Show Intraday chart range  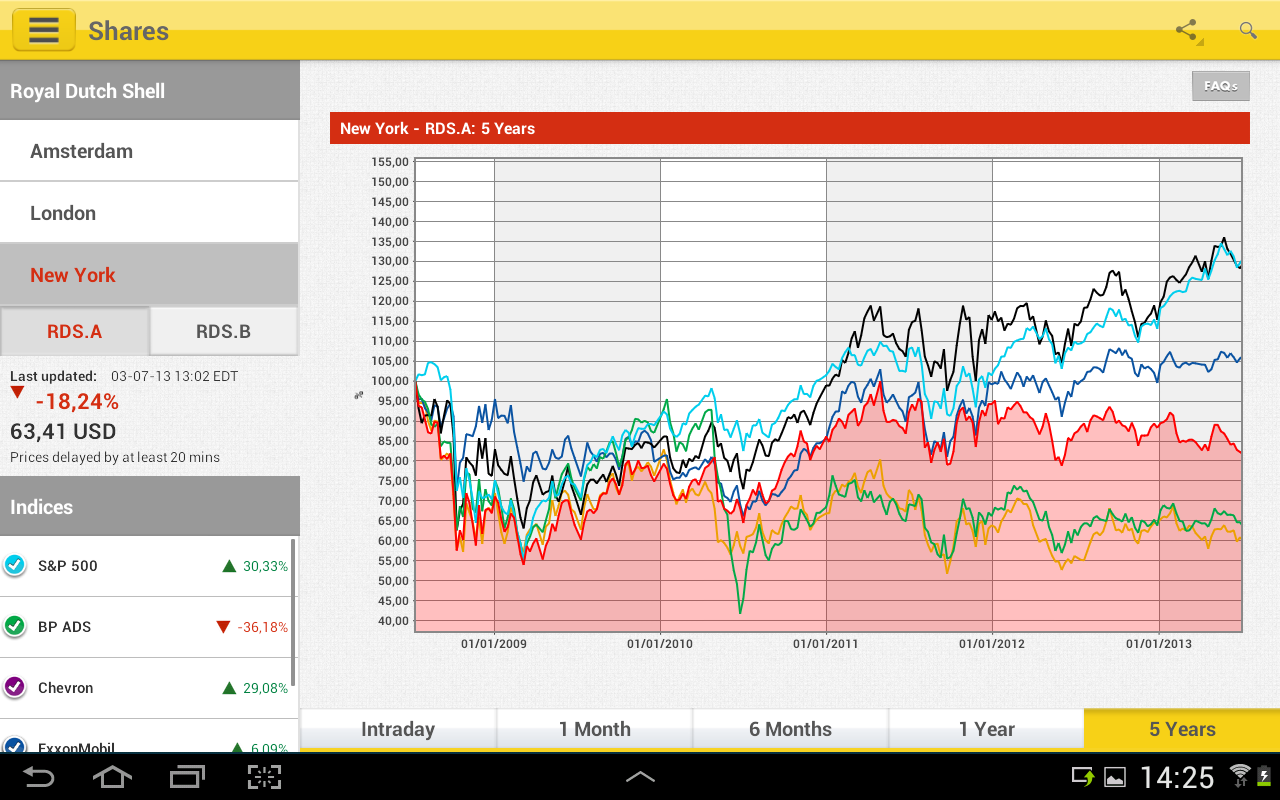click(x=398, y=729)
